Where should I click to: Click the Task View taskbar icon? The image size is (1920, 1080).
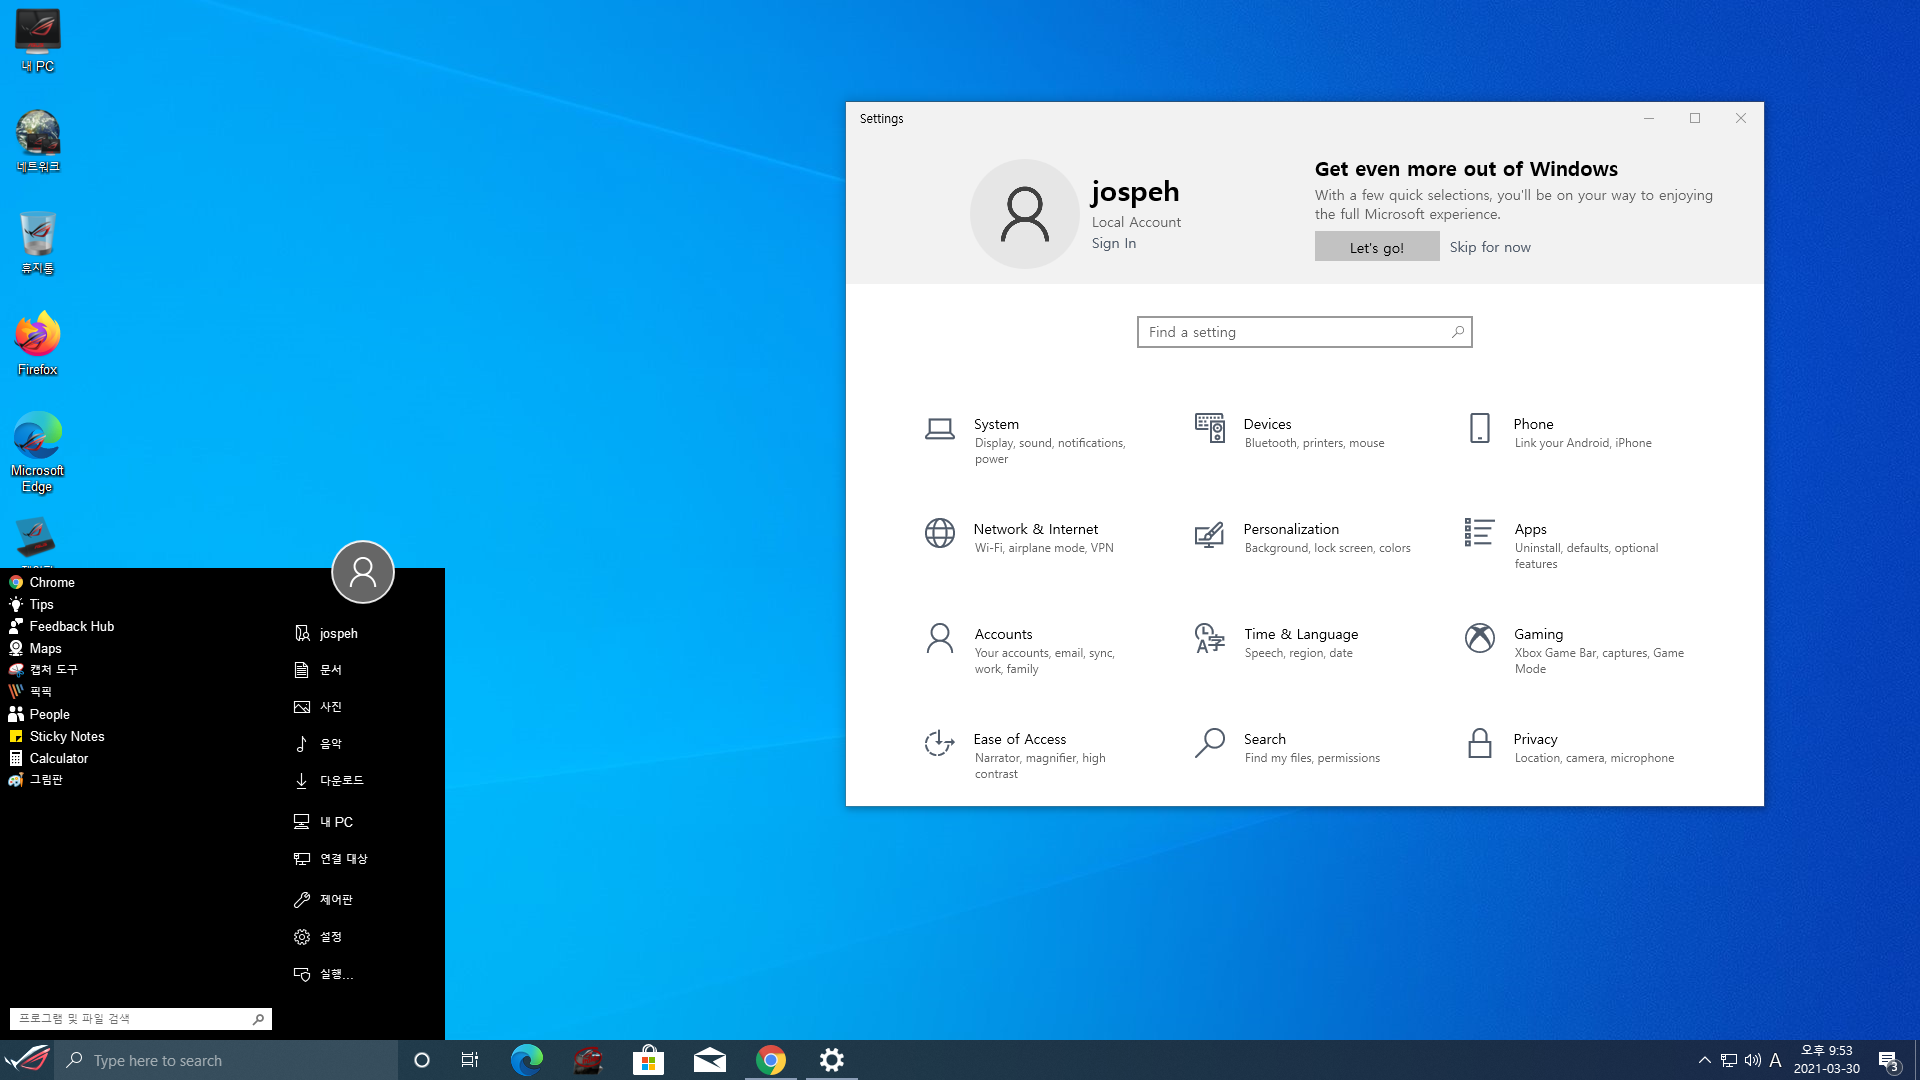click(x=469, y=1060)
